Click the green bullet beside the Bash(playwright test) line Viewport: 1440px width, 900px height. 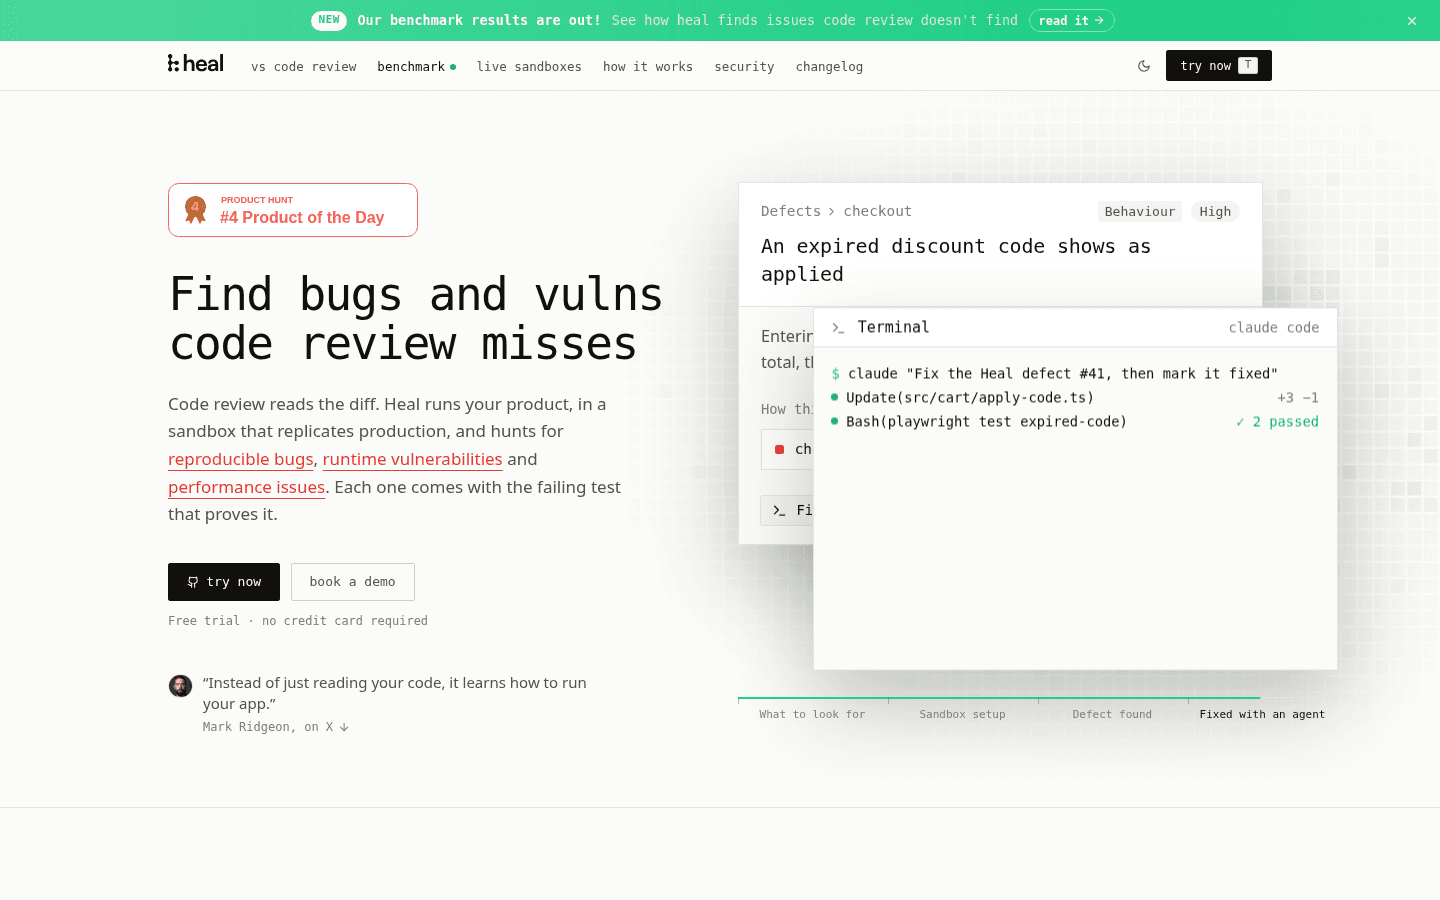pos(834,421)
